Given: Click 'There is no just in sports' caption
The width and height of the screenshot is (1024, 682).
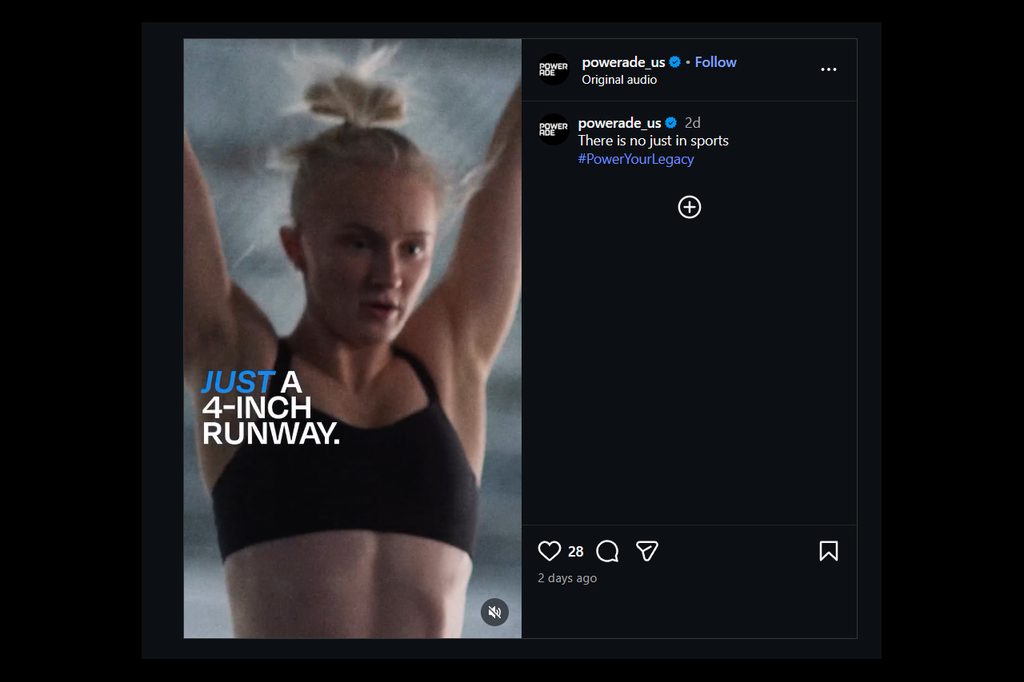Looking at the screenshot, I should coord(653,140).
